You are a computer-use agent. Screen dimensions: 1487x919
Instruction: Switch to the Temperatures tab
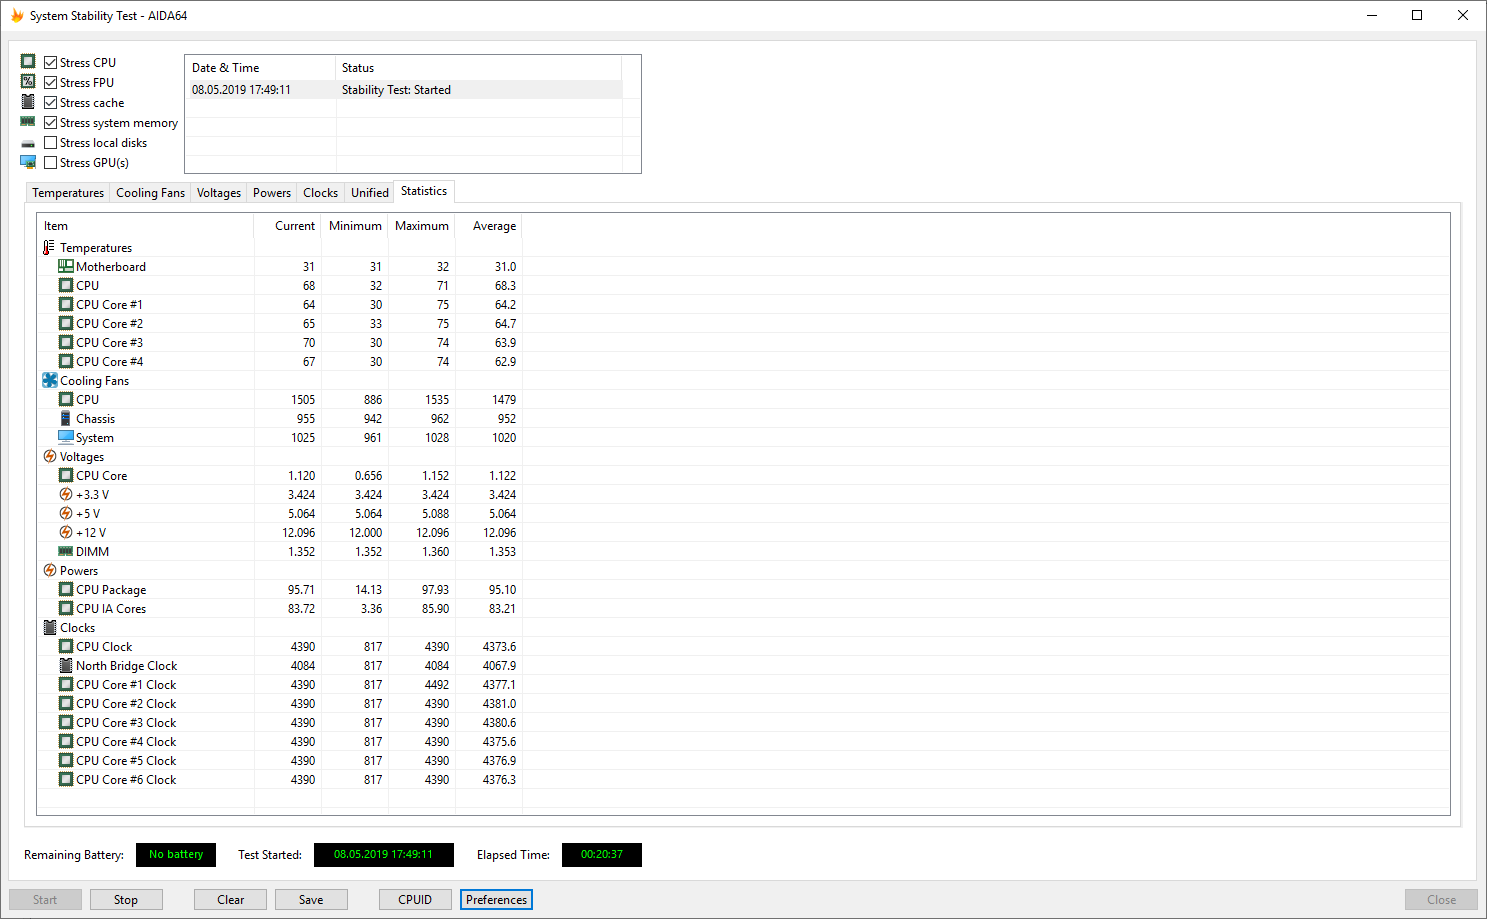(x=68, y=193)
